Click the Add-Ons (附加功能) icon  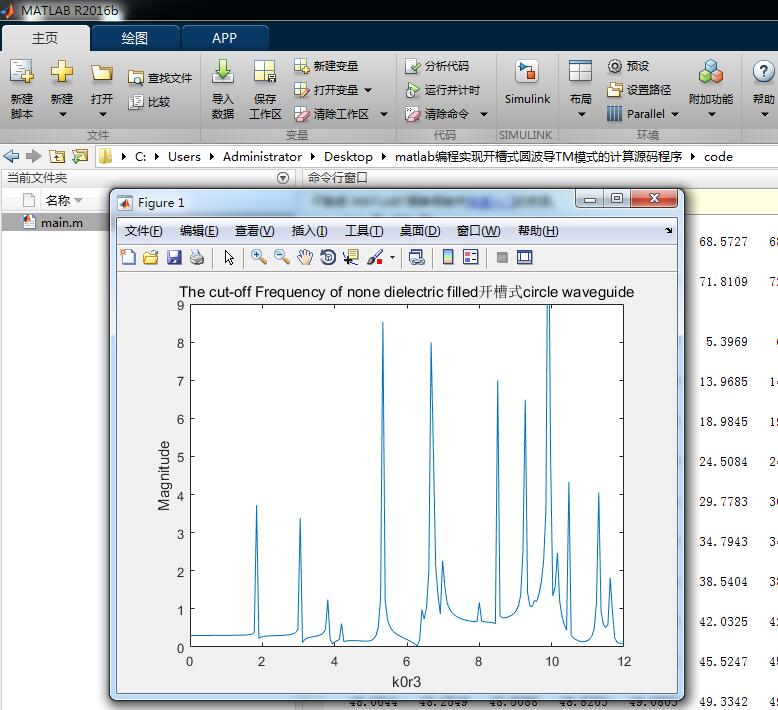[711, 72]
